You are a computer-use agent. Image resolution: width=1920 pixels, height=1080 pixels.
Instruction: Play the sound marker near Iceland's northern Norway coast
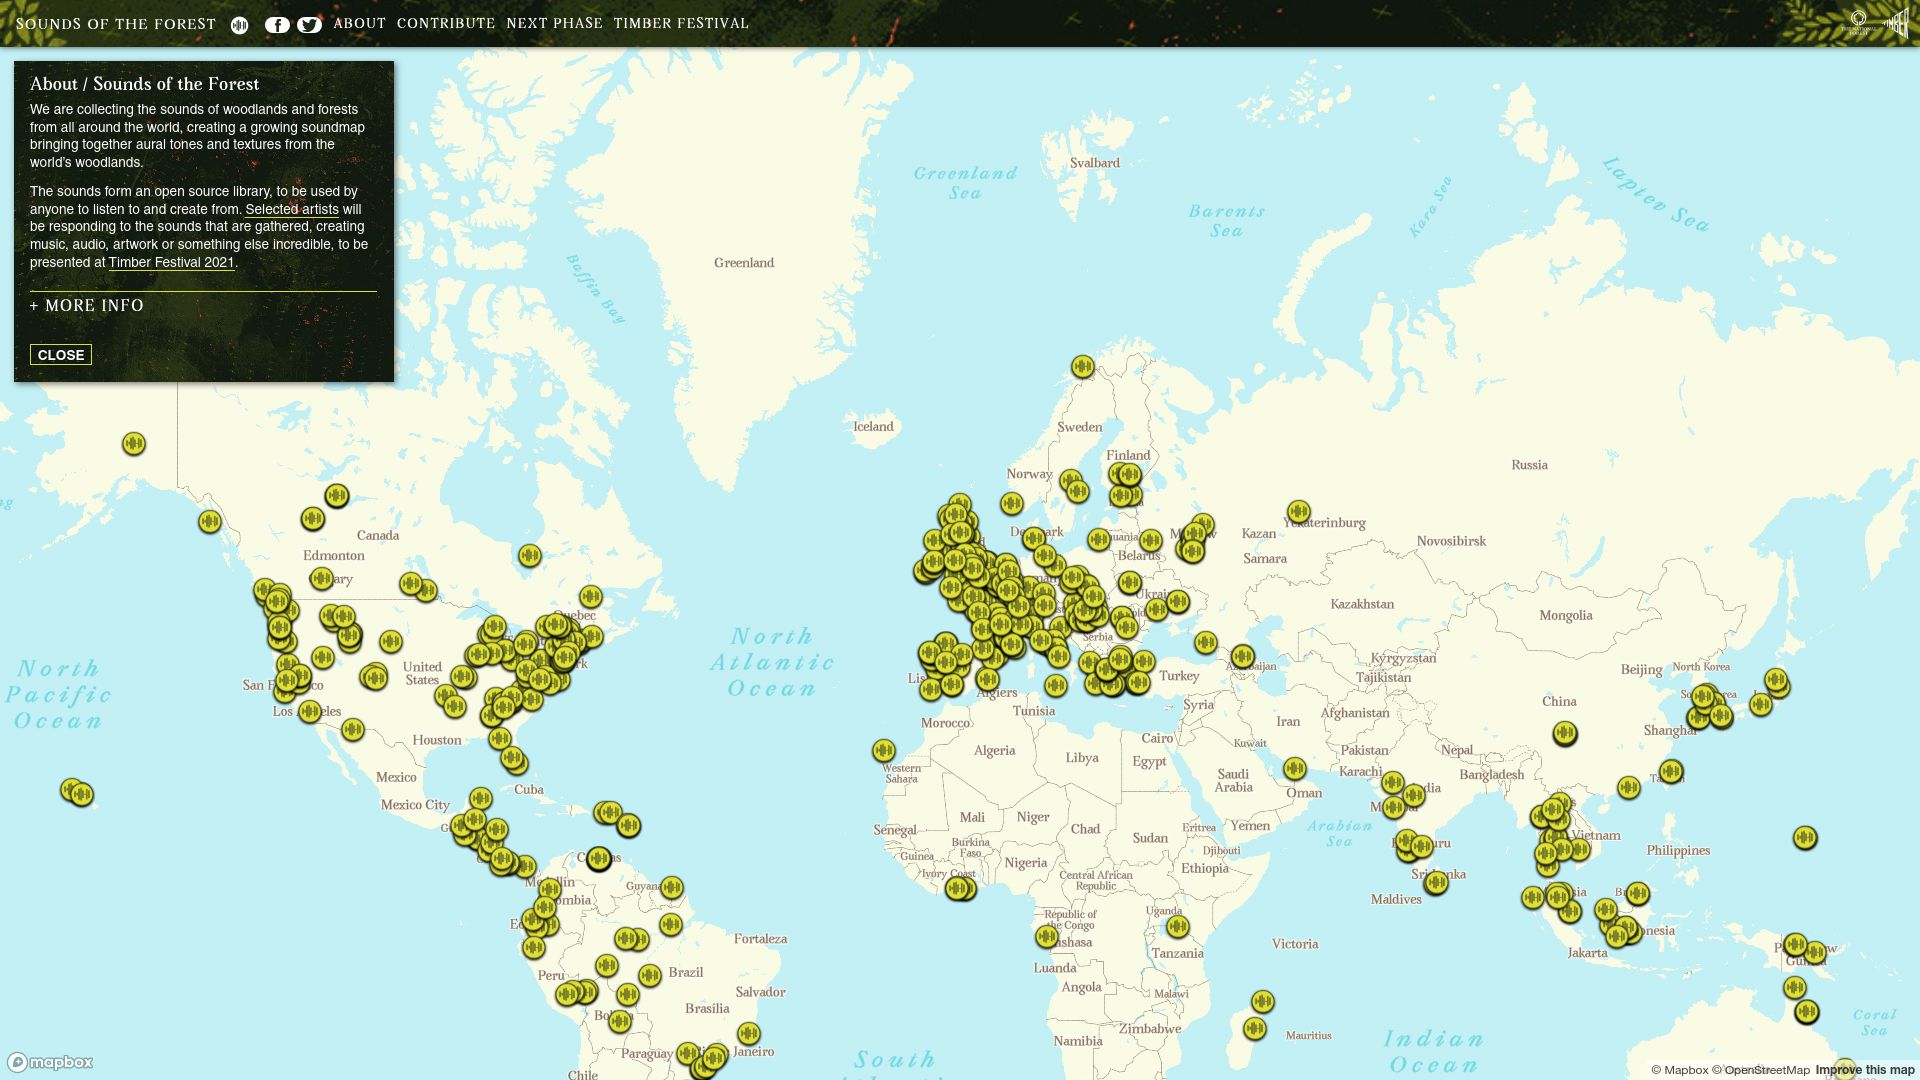tap(1083, 367)
